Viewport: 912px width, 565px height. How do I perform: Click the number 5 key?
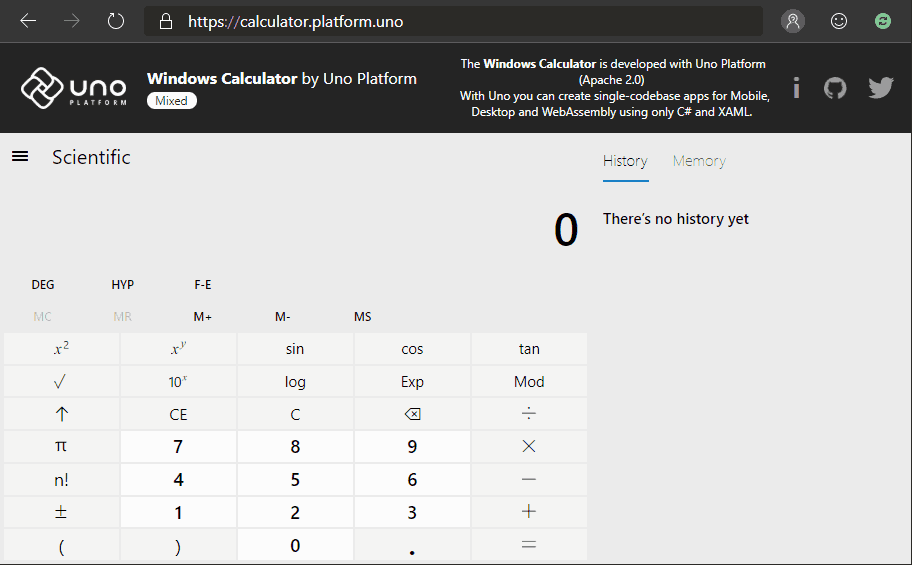click(295, 479)
